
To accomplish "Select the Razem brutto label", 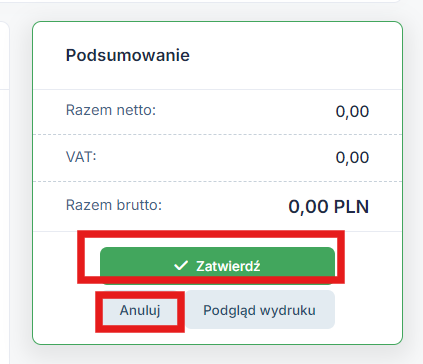I will tap(114, 205).
